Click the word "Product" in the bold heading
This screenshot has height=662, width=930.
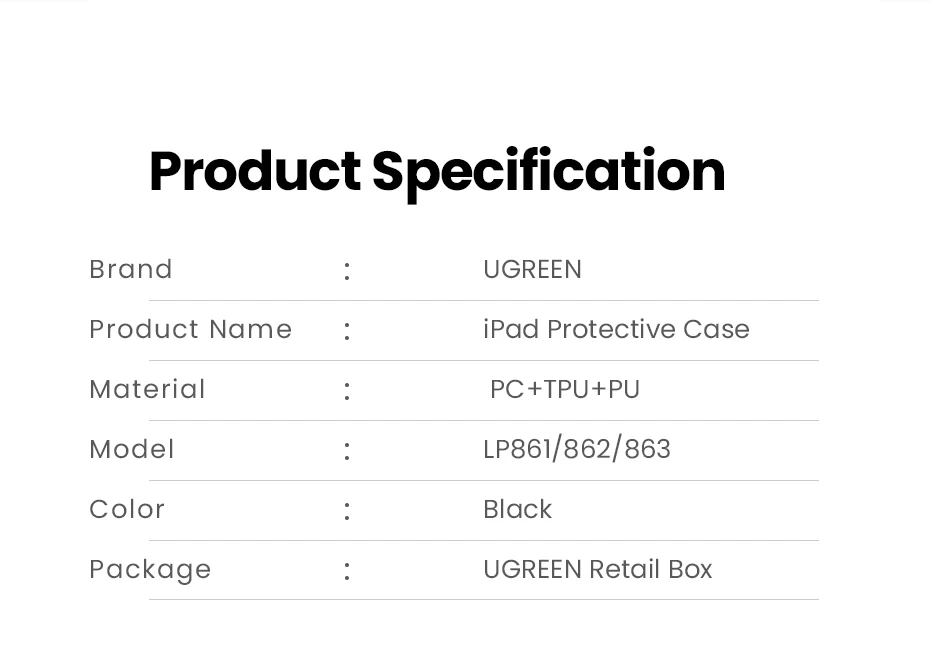[x=254, y=171]
